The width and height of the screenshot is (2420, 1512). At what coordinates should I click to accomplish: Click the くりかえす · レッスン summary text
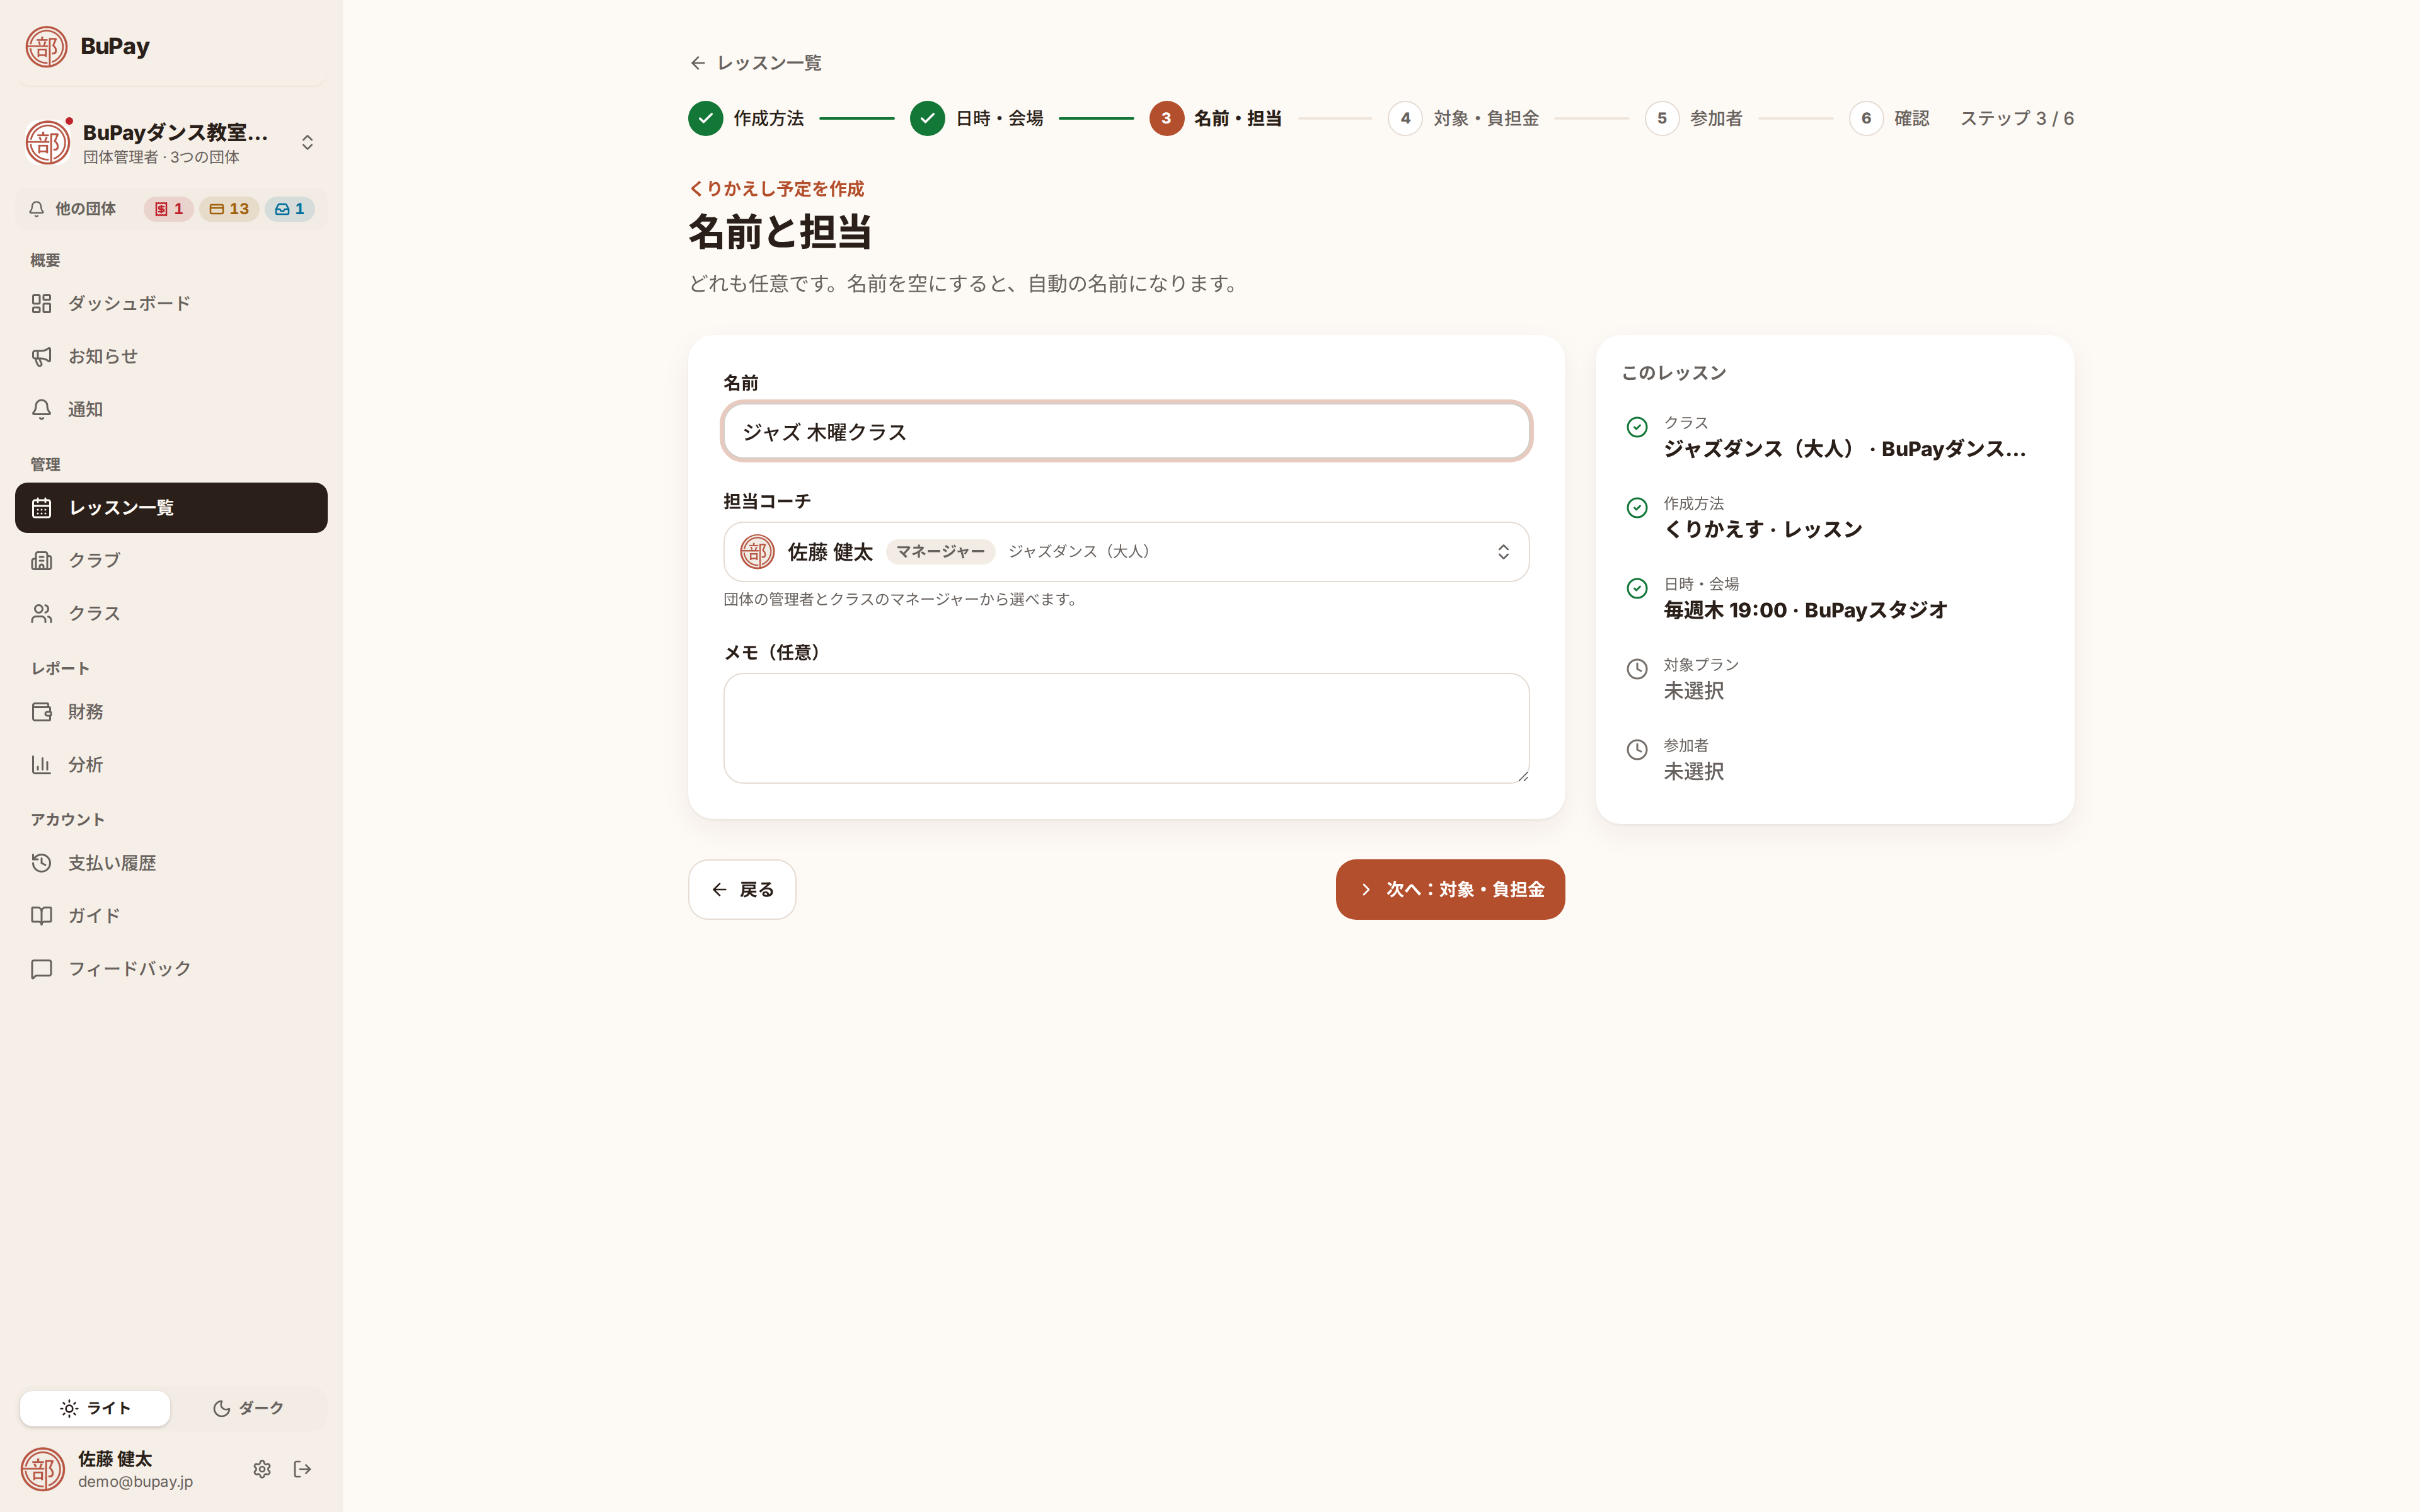click(1763, 529)
